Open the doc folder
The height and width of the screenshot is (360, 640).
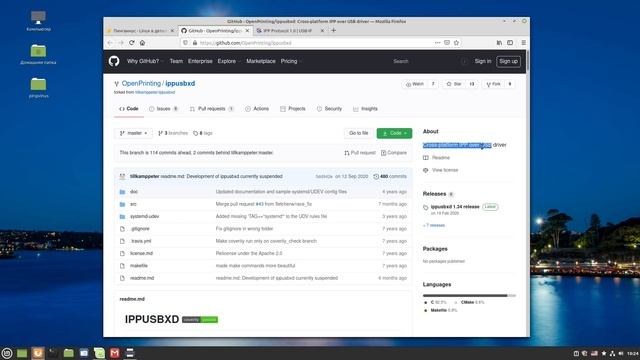point(134,191)
